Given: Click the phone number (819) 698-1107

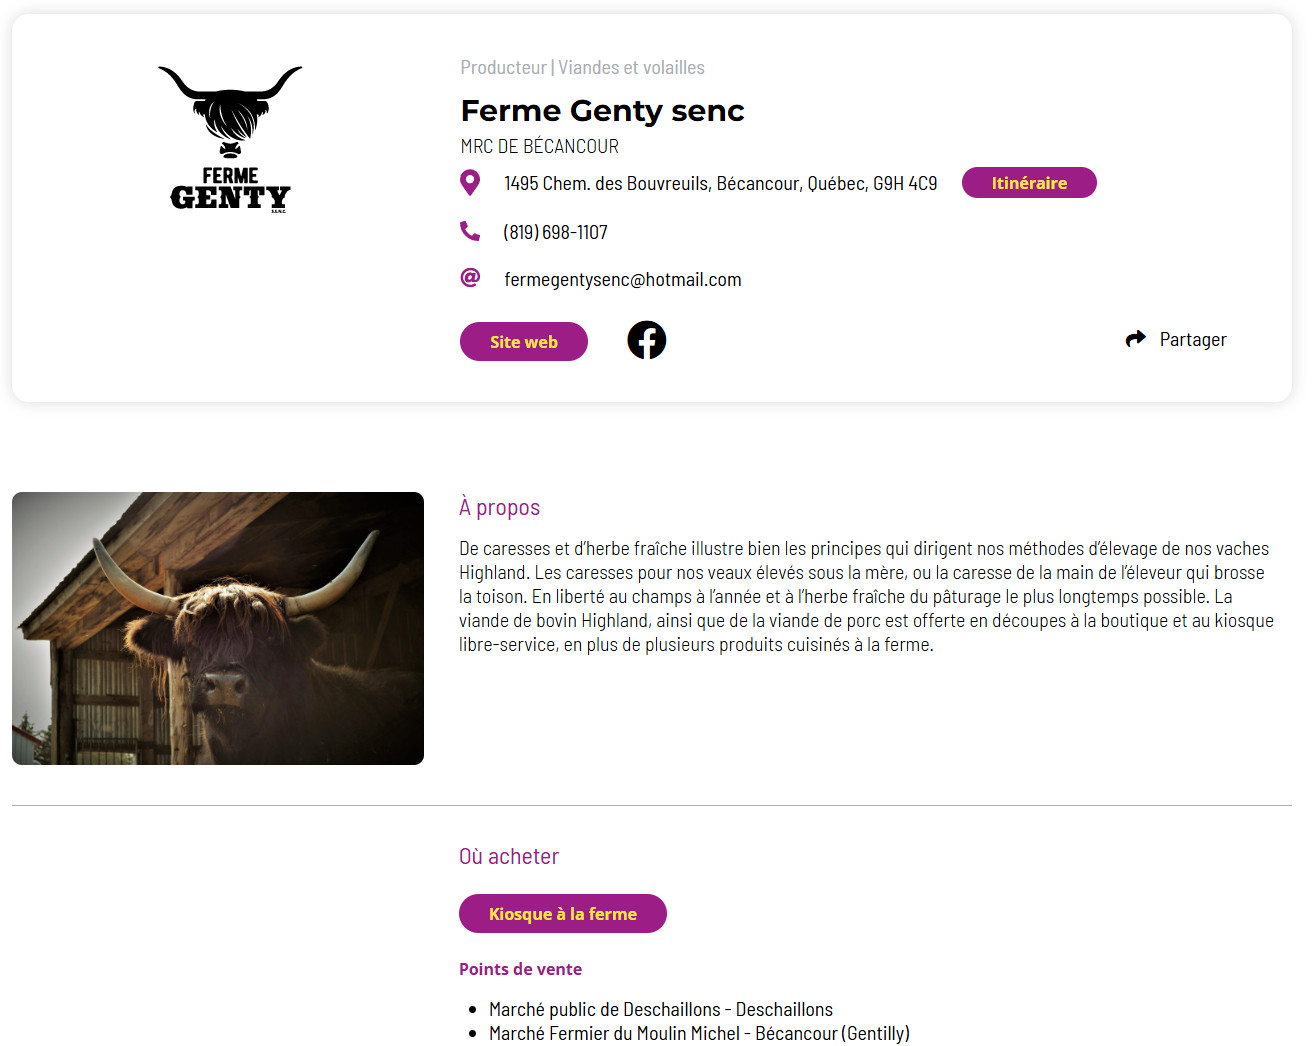Looking at the screenshot, I should 555,232.
